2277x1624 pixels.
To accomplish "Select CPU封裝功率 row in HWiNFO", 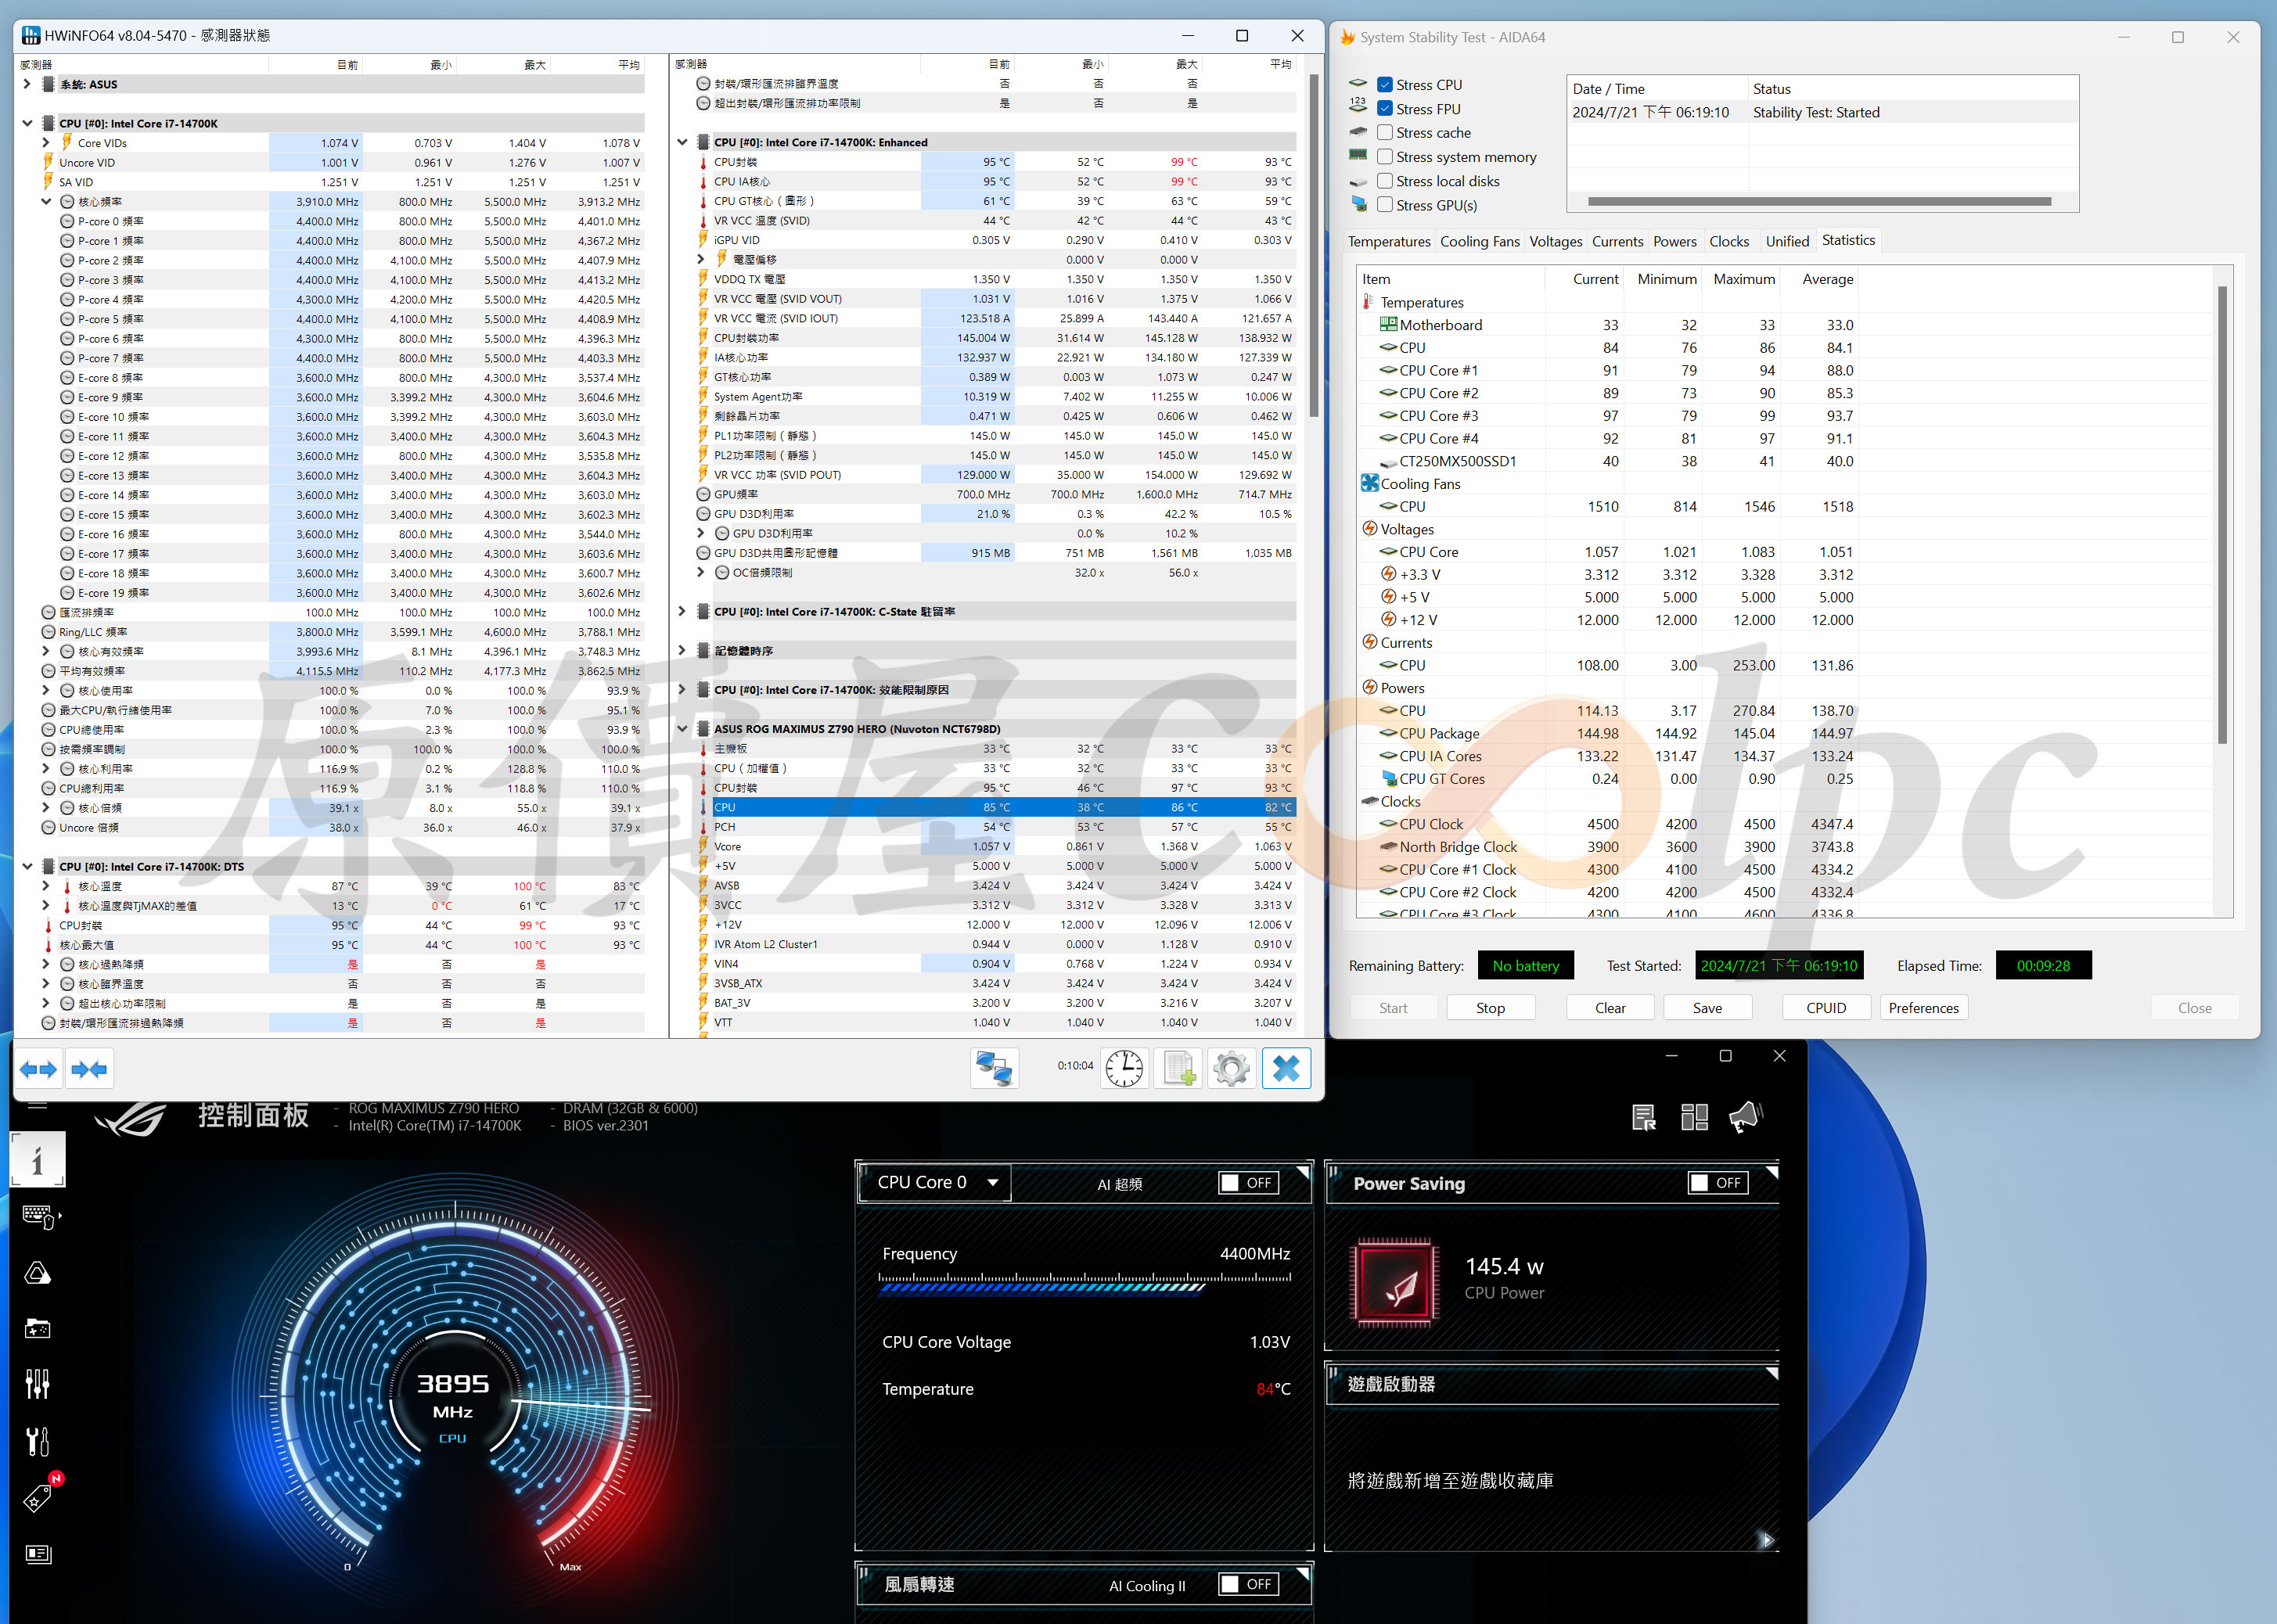I will pos(996,338).
